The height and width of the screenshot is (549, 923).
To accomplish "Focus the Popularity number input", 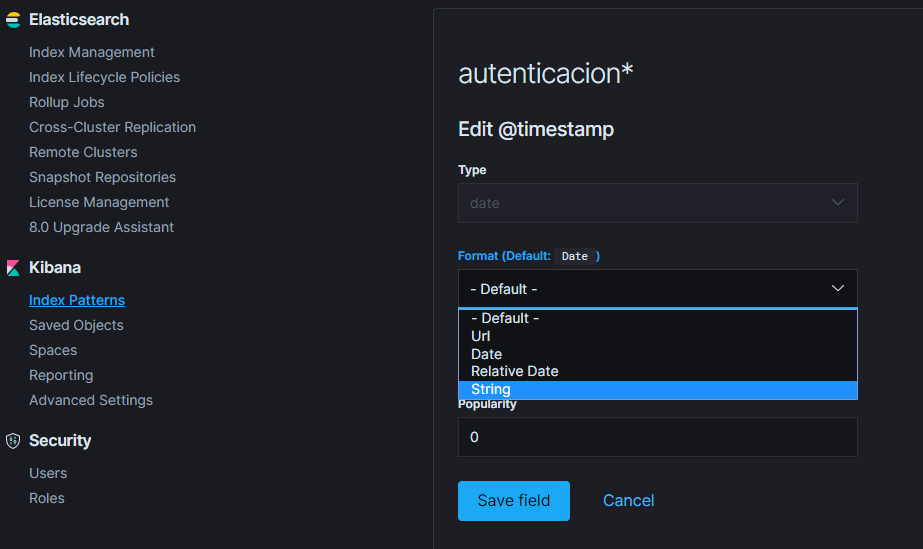I will click(x=657, y=437).
